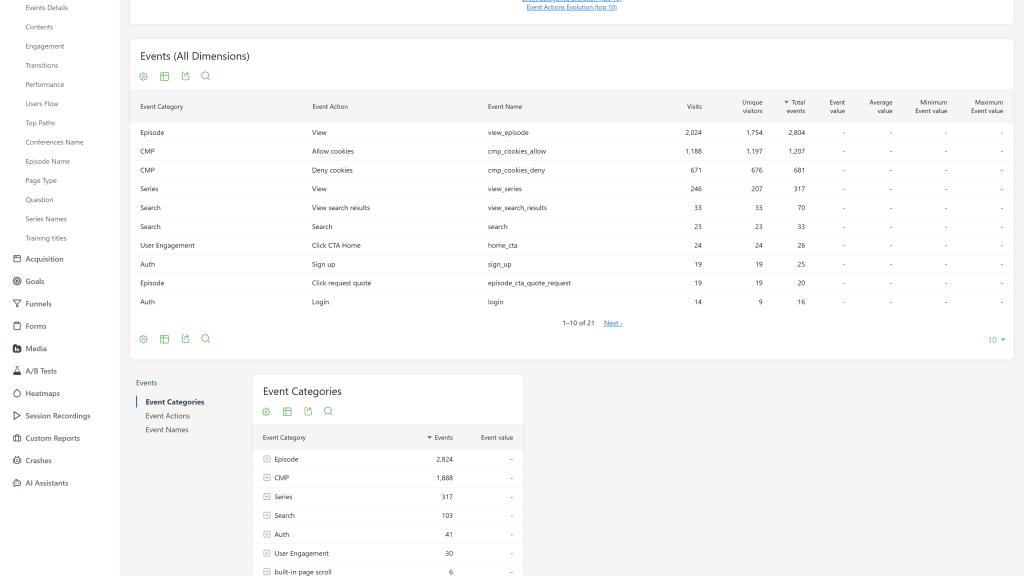Viewport: 1024px width, 576px height.
Task: Go to Next page of events
Action: point(613,323)
